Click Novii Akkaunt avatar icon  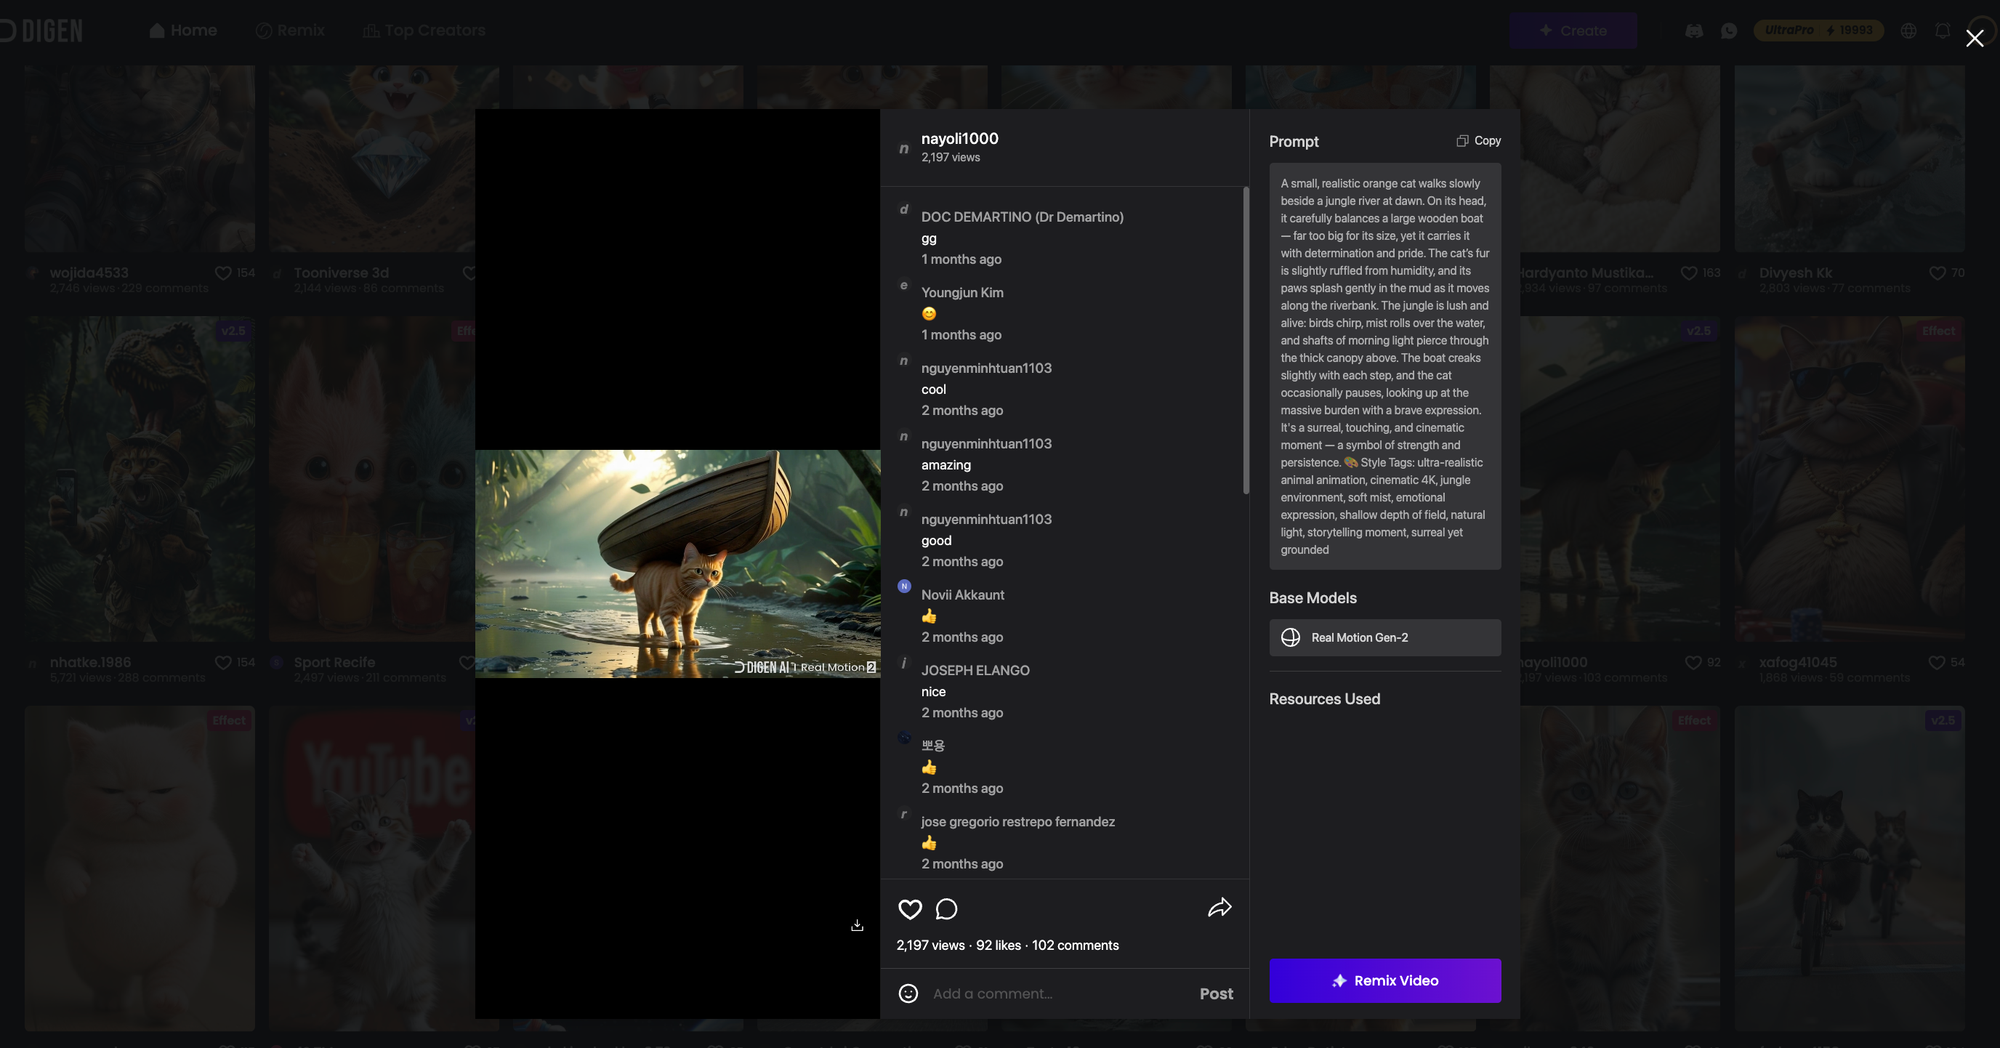pyautogui.click(x=904, y=587)
